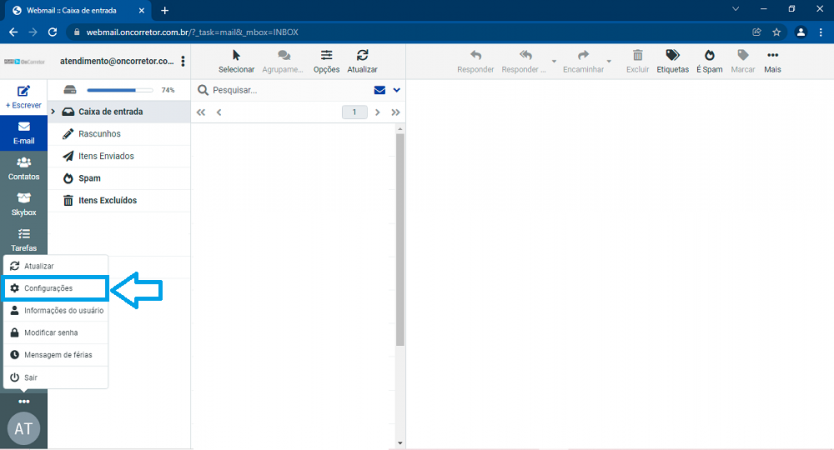Click the Marcar tag icon
This screenshot has width=834, height=450.
[743, 55]
